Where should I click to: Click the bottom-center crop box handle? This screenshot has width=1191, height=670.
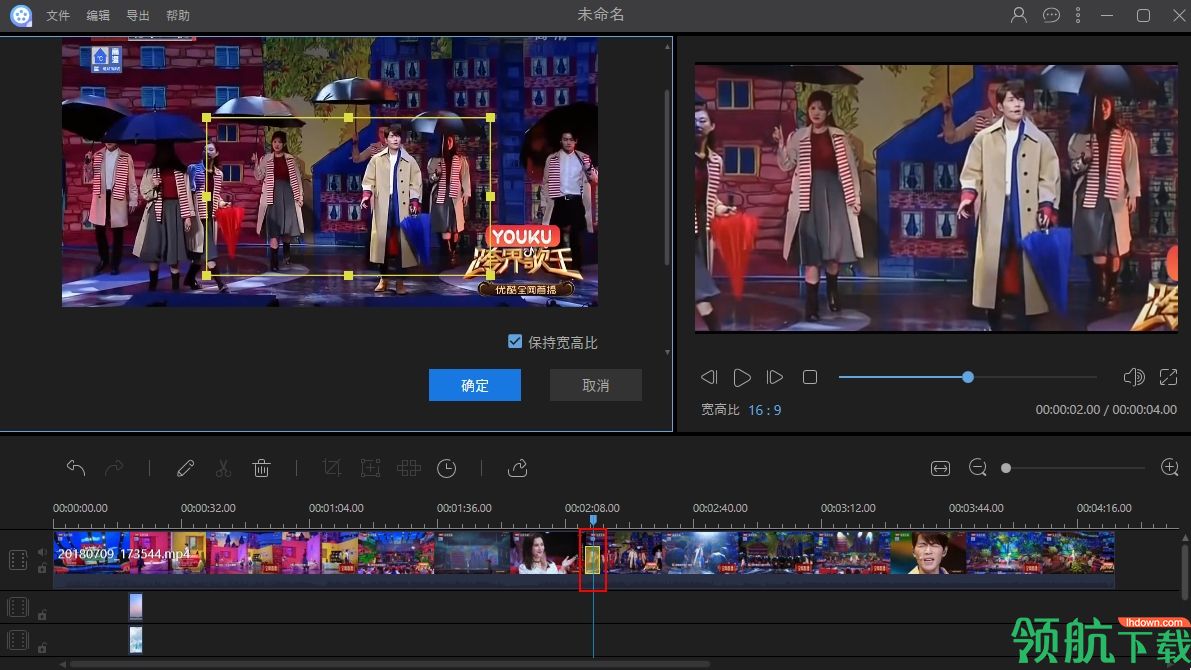click(349, 276)
